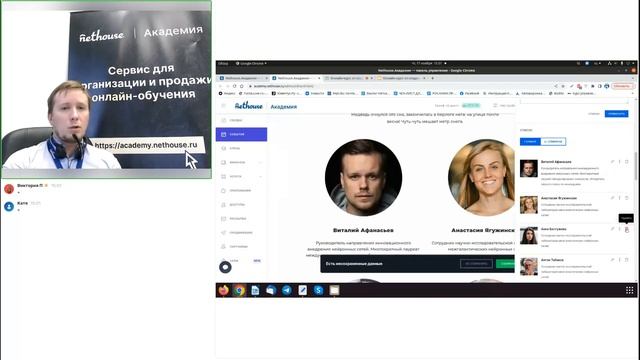Click edit pencil in third speaker row
Screen dimensions: 640x360
coord(612,229)
